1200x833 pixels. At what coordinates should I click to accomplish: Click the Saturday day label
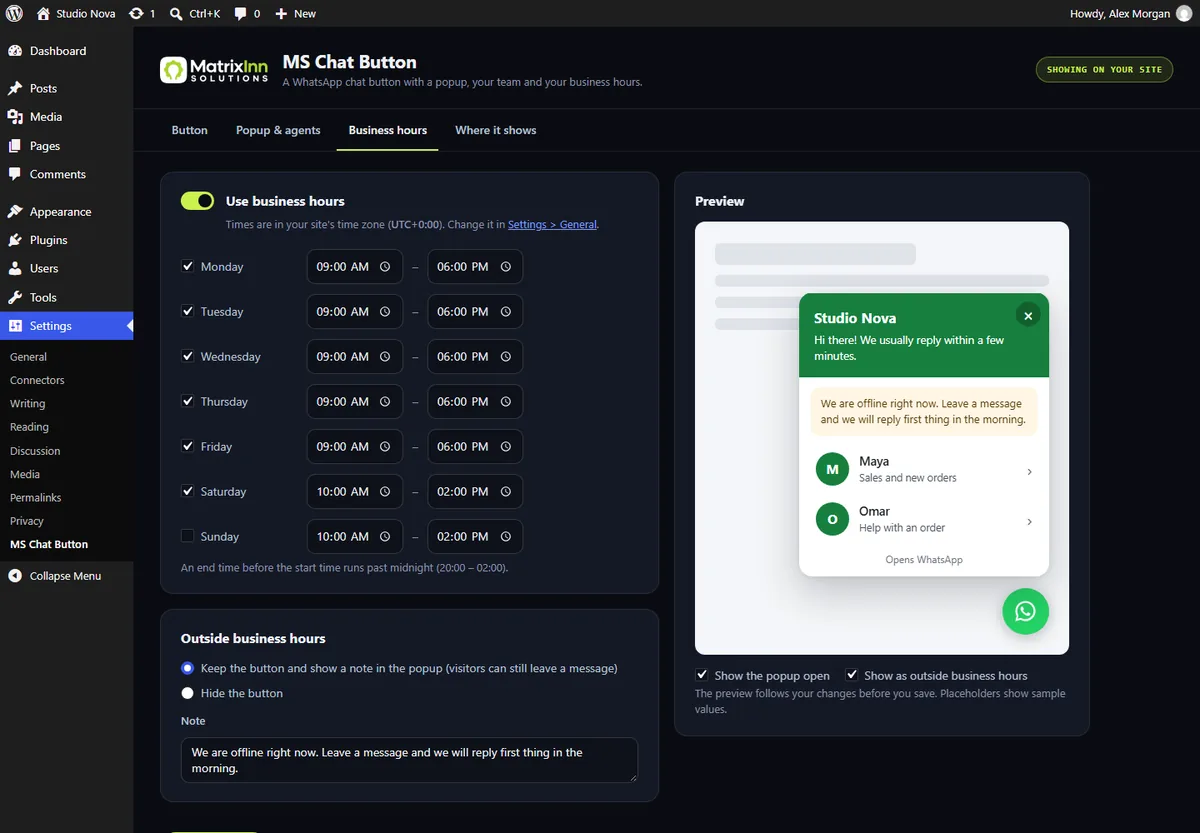[x=223, y=492]
